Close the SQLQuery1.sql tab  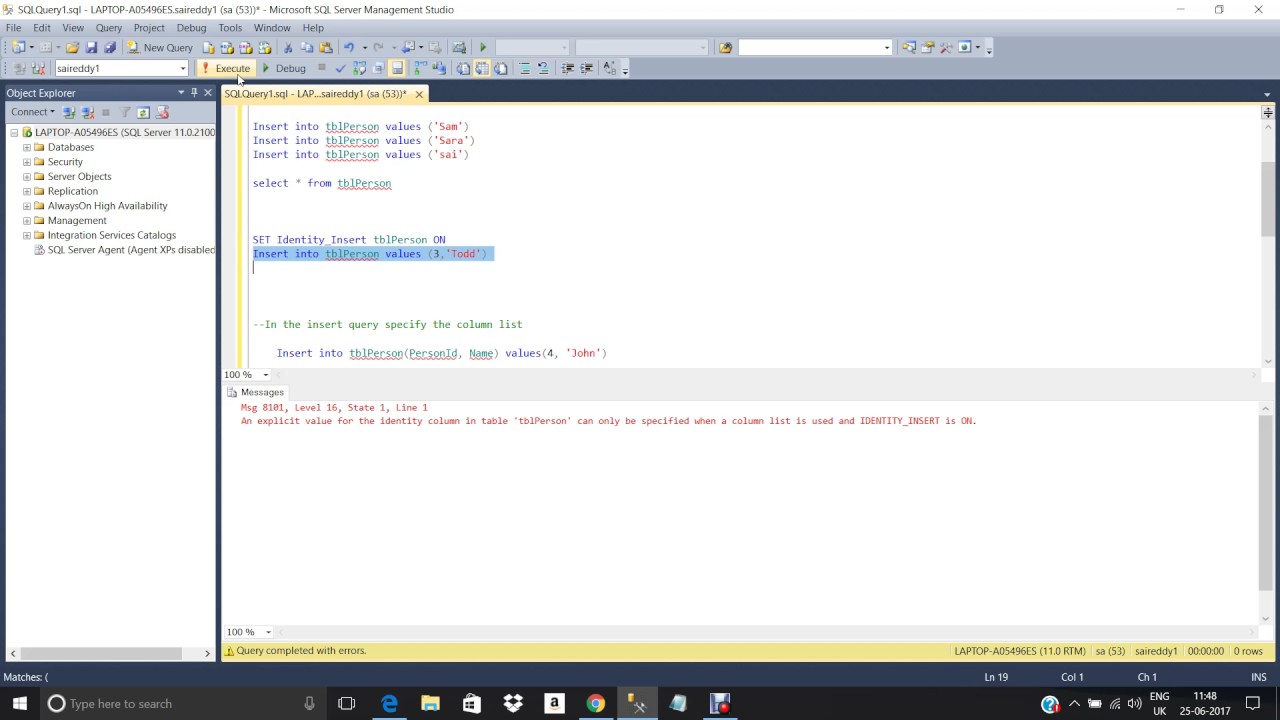coord(419,94)
